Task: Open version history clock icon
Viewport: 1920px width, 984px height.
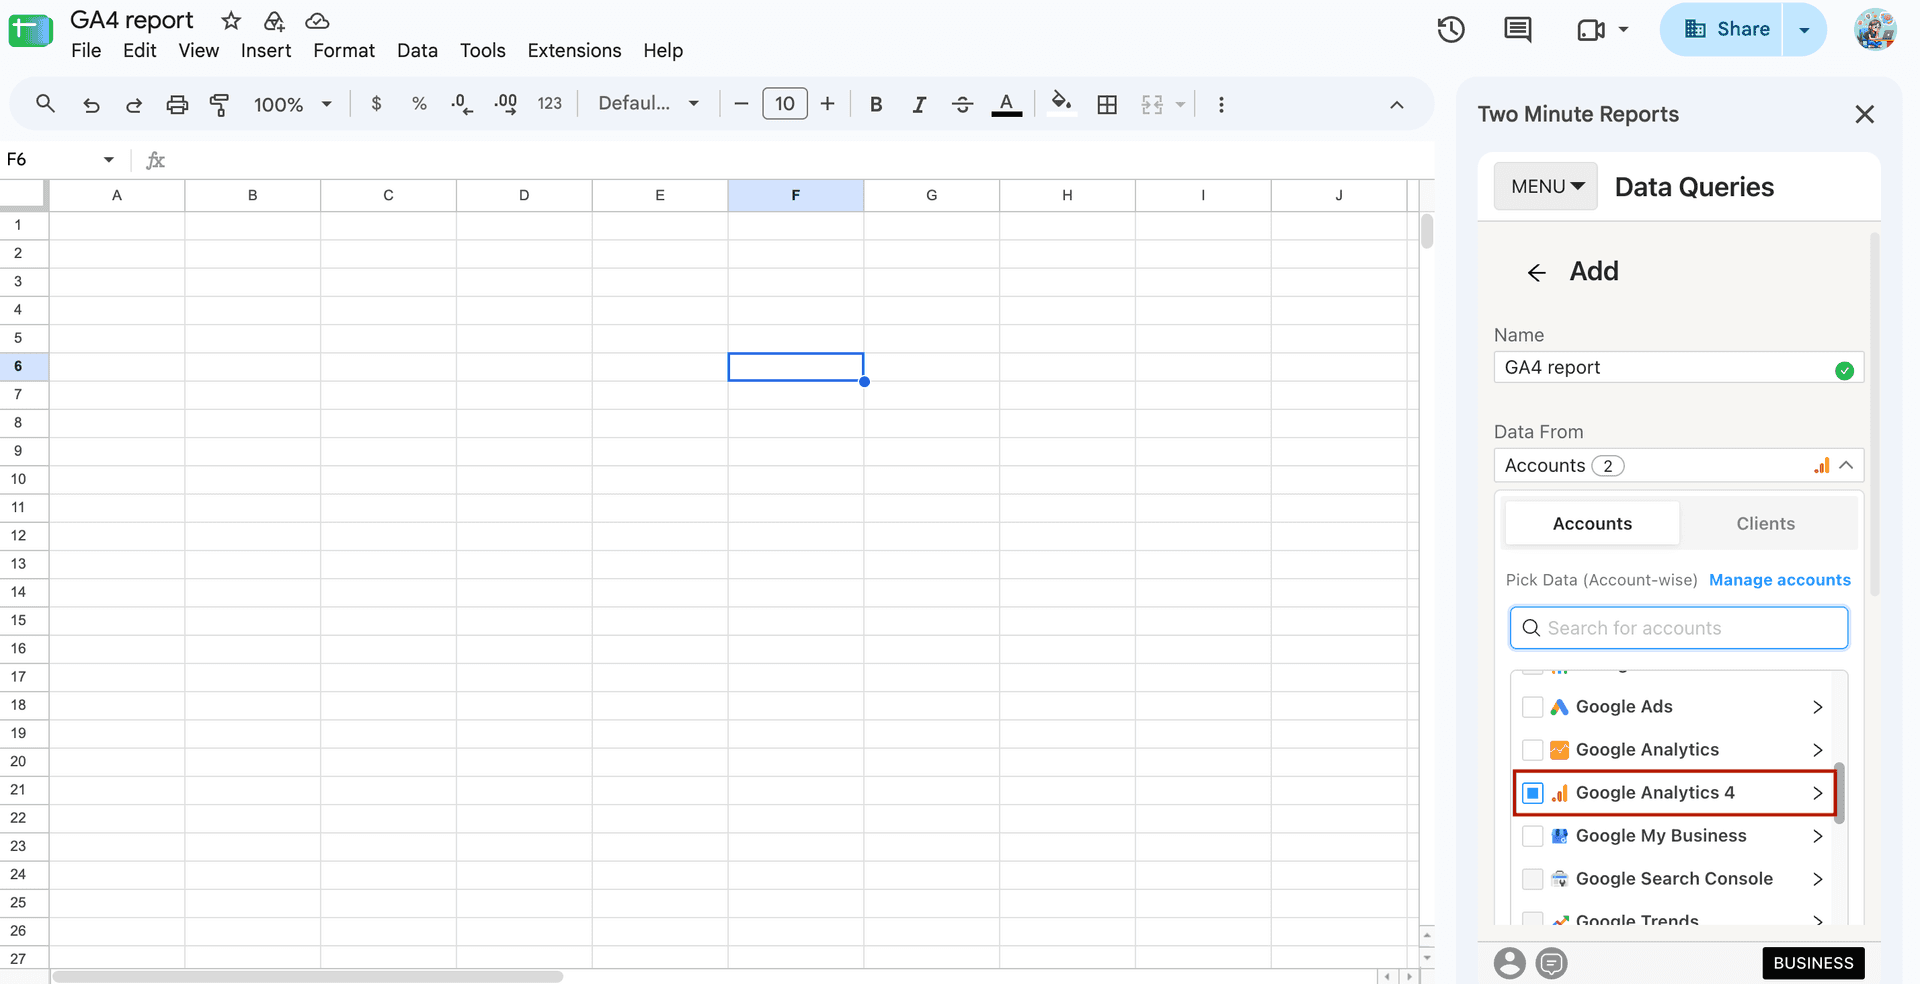Action: tap(1451, 30)
